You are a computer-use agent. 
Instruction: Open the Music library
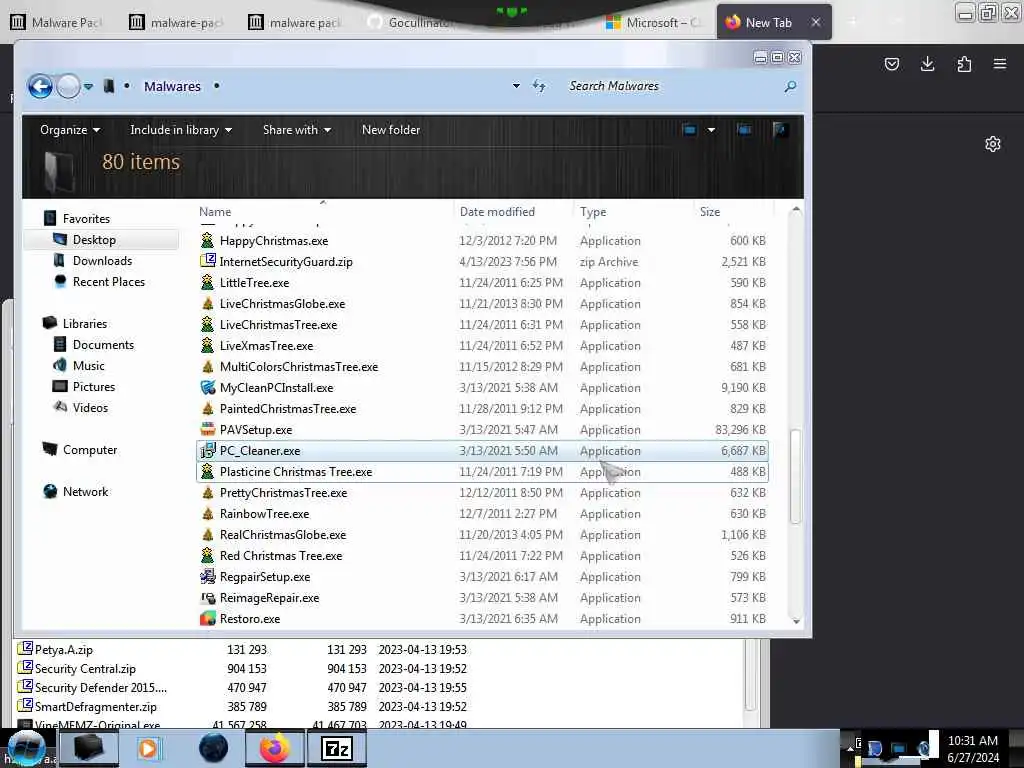88,366
